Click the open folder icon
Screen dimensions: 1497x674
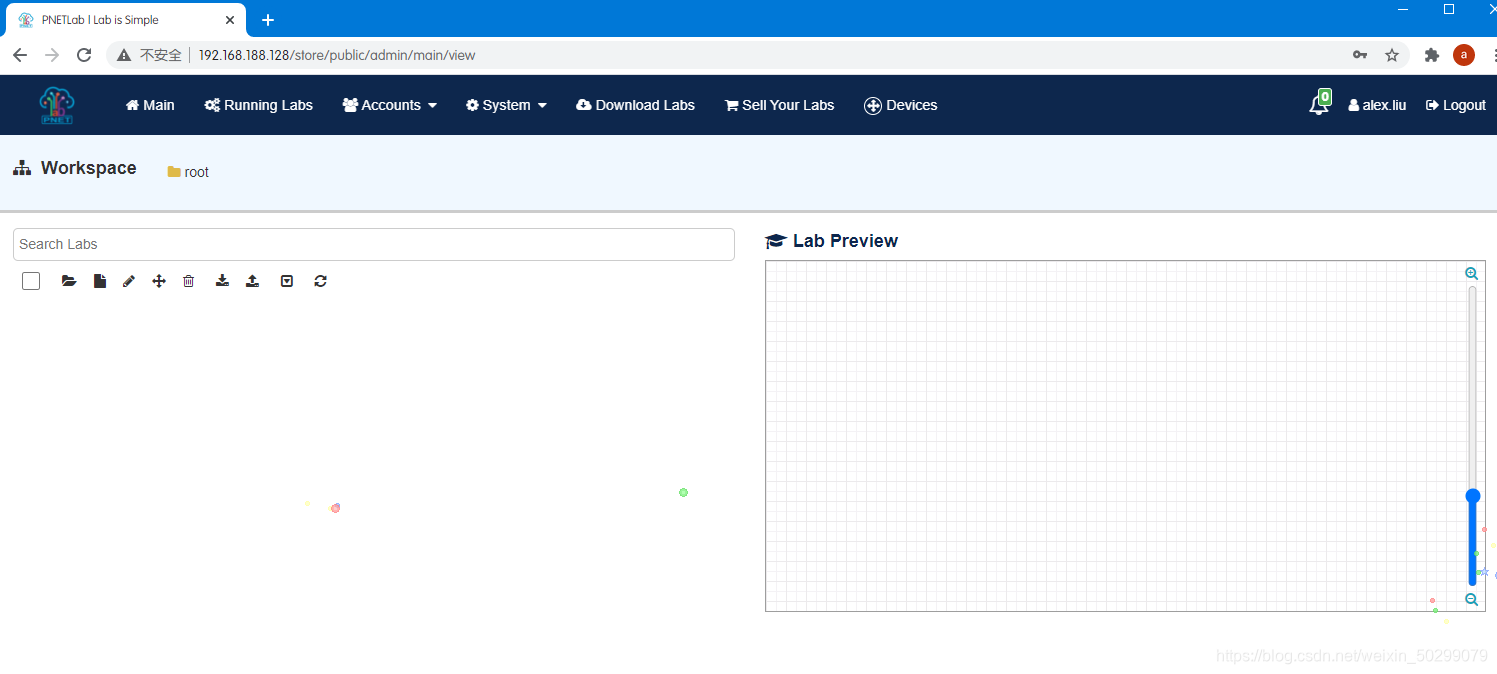coord(69,281)
